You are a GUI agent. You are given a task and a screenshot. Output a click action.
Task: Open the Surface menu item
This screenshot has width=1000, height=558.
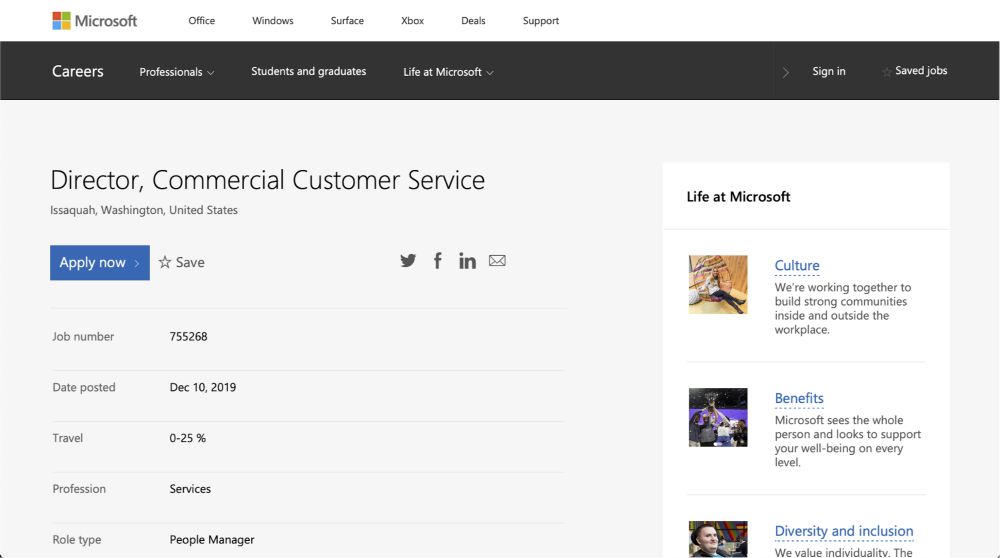tap(348, 20)
